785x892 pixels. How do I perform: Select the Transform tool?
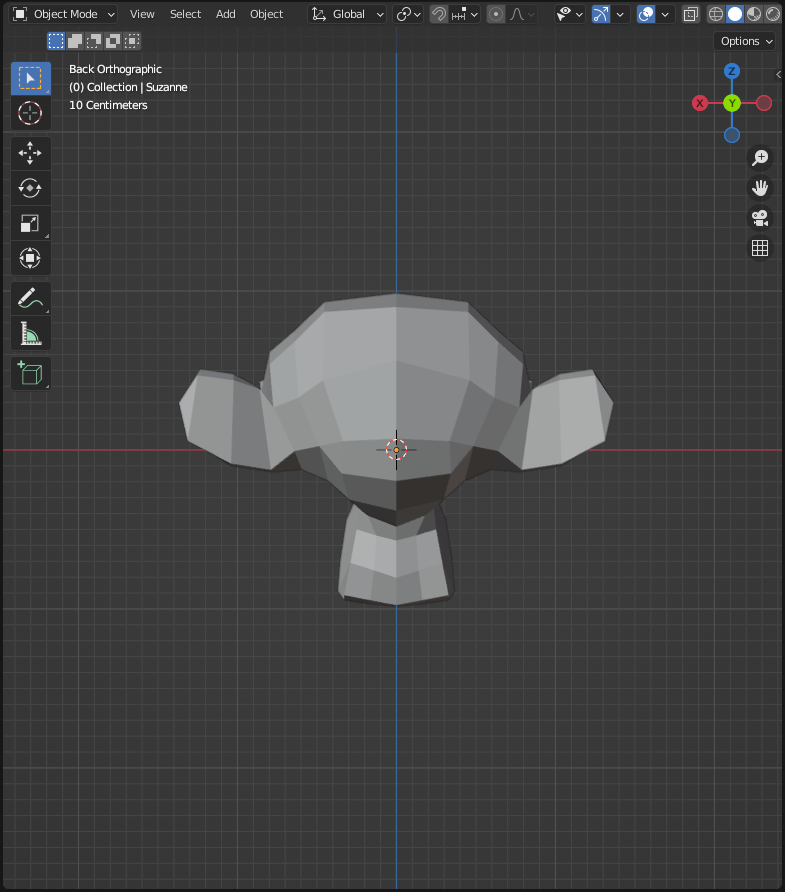pos(31,258)
